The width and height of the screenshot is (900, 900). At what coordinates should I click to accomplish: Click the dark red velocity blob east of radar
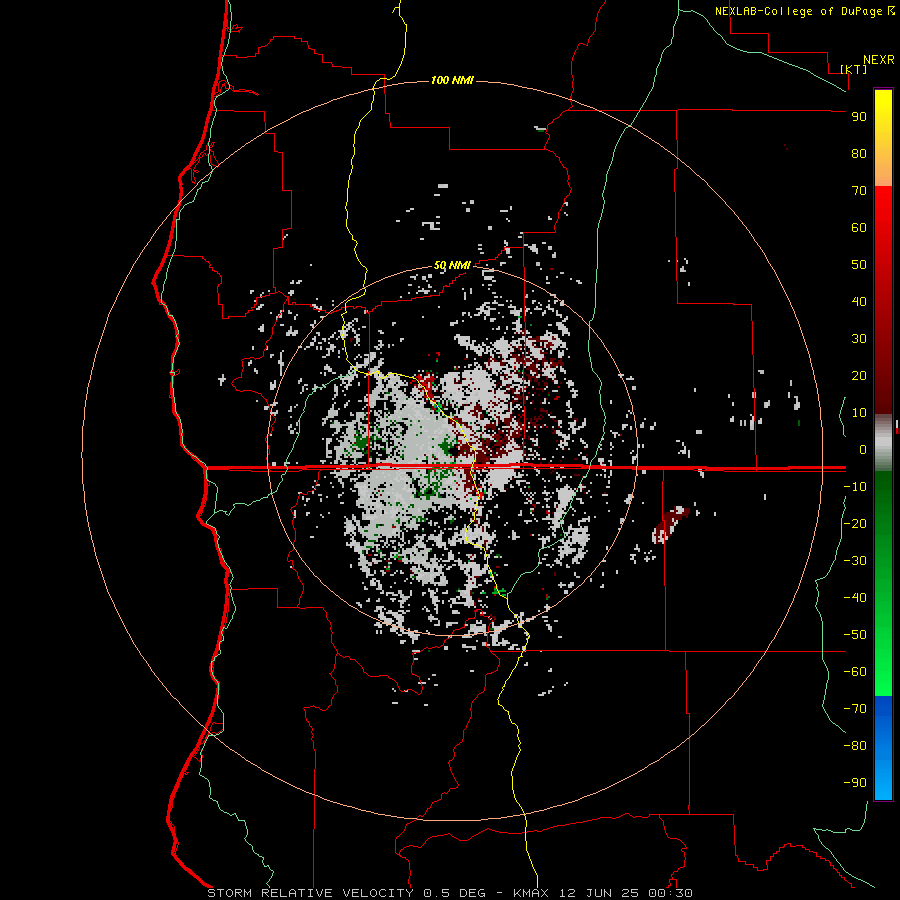pos(670,524)
